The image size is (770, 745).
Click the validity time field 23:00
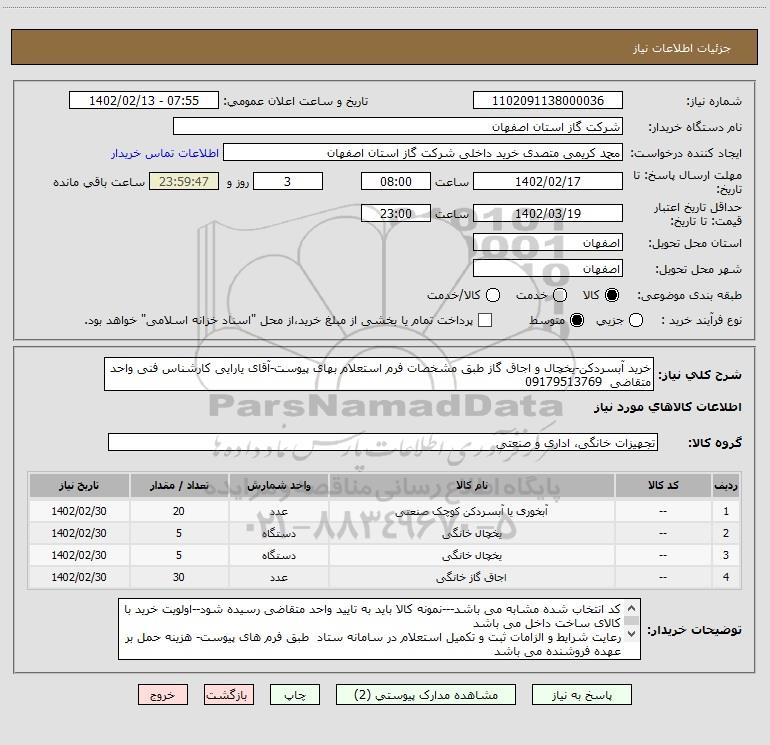396,214
